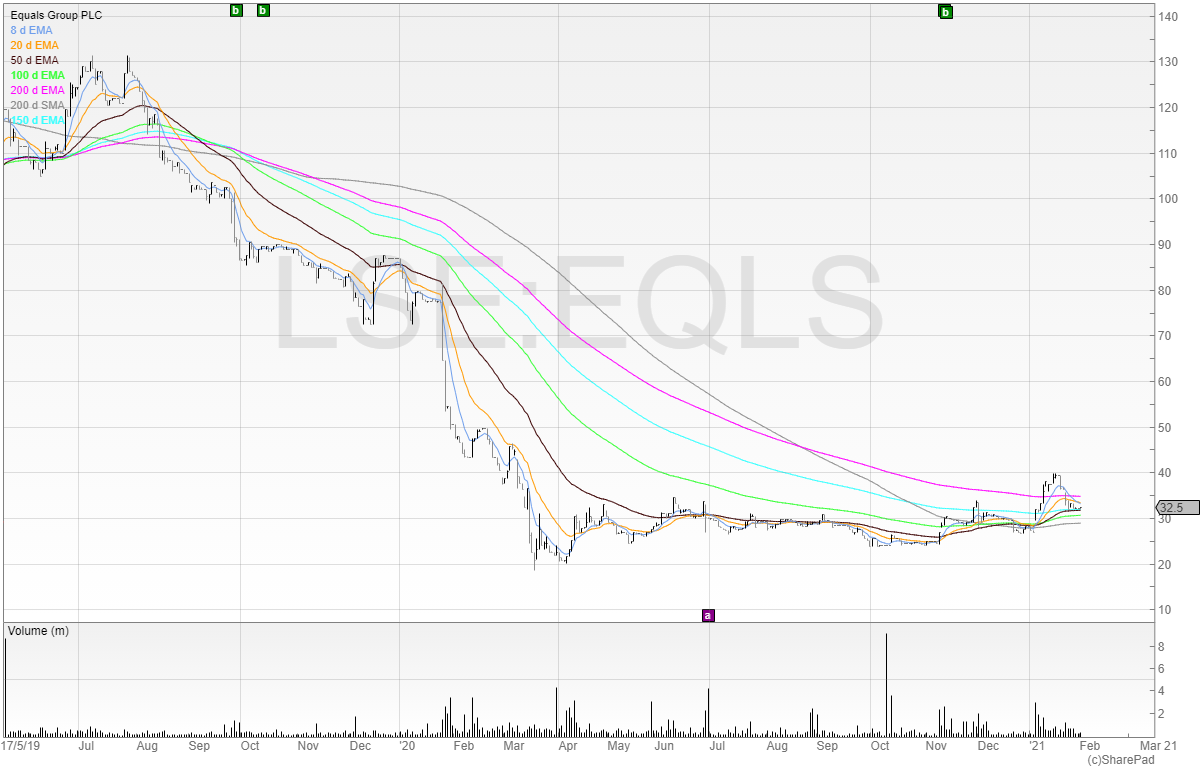Viewport: 1200px width, 768px height.
Task: Click the 50 price axis label
Action: (1167, 427)
